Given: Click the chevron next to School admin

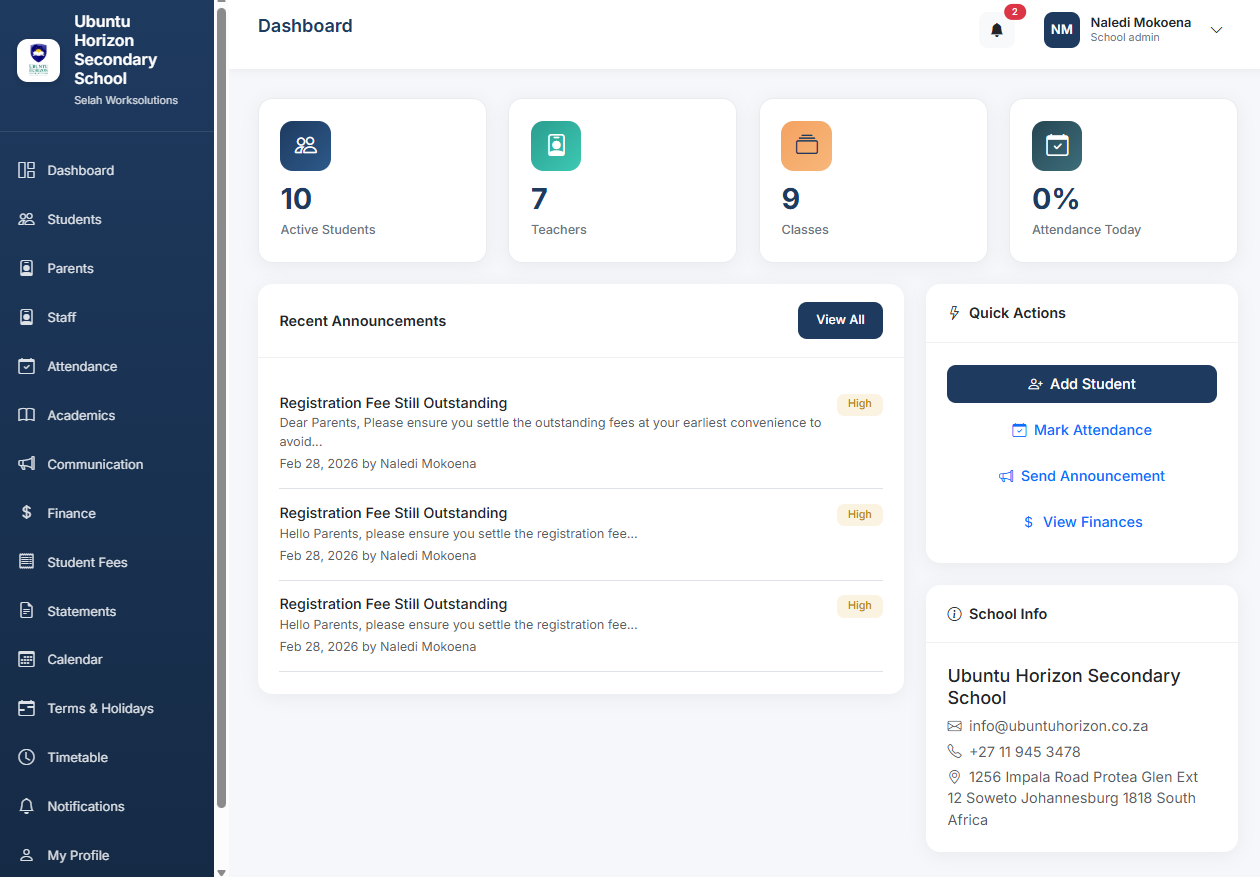Looking at the screenshot, I should [1216, 30].
